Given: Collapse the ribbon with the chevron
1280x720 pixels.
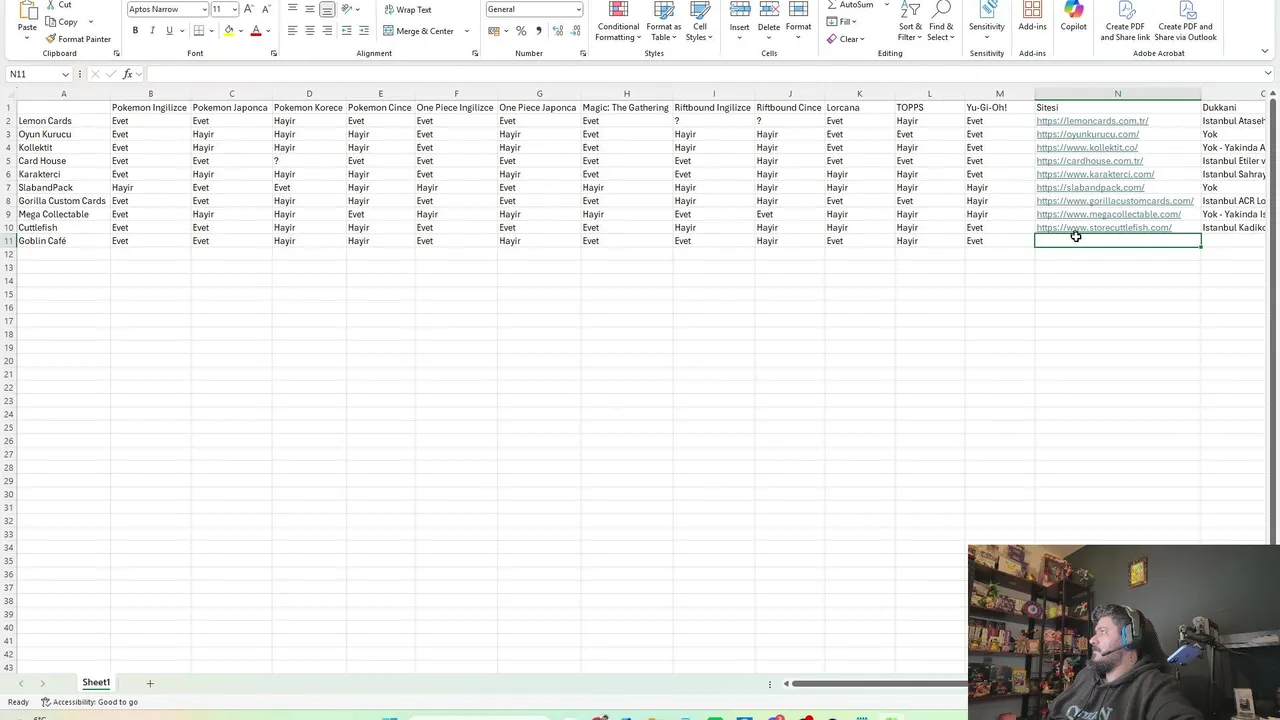Looking at the screenshot, I should [1265, 52].
